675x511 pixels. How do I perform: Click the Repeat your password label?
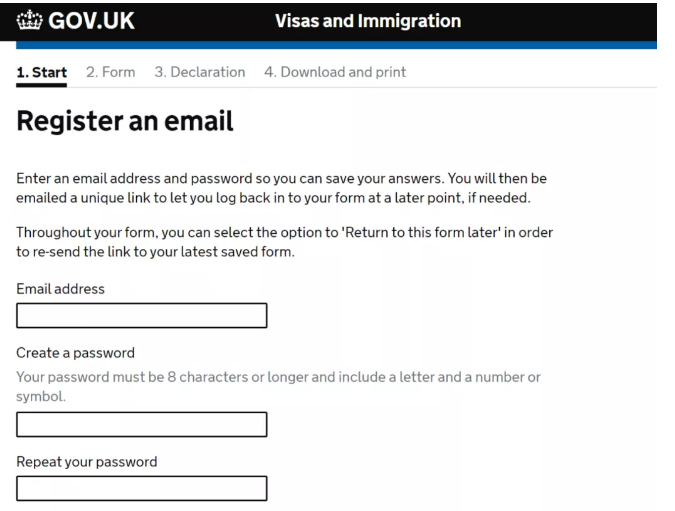(x=87, y=462)
